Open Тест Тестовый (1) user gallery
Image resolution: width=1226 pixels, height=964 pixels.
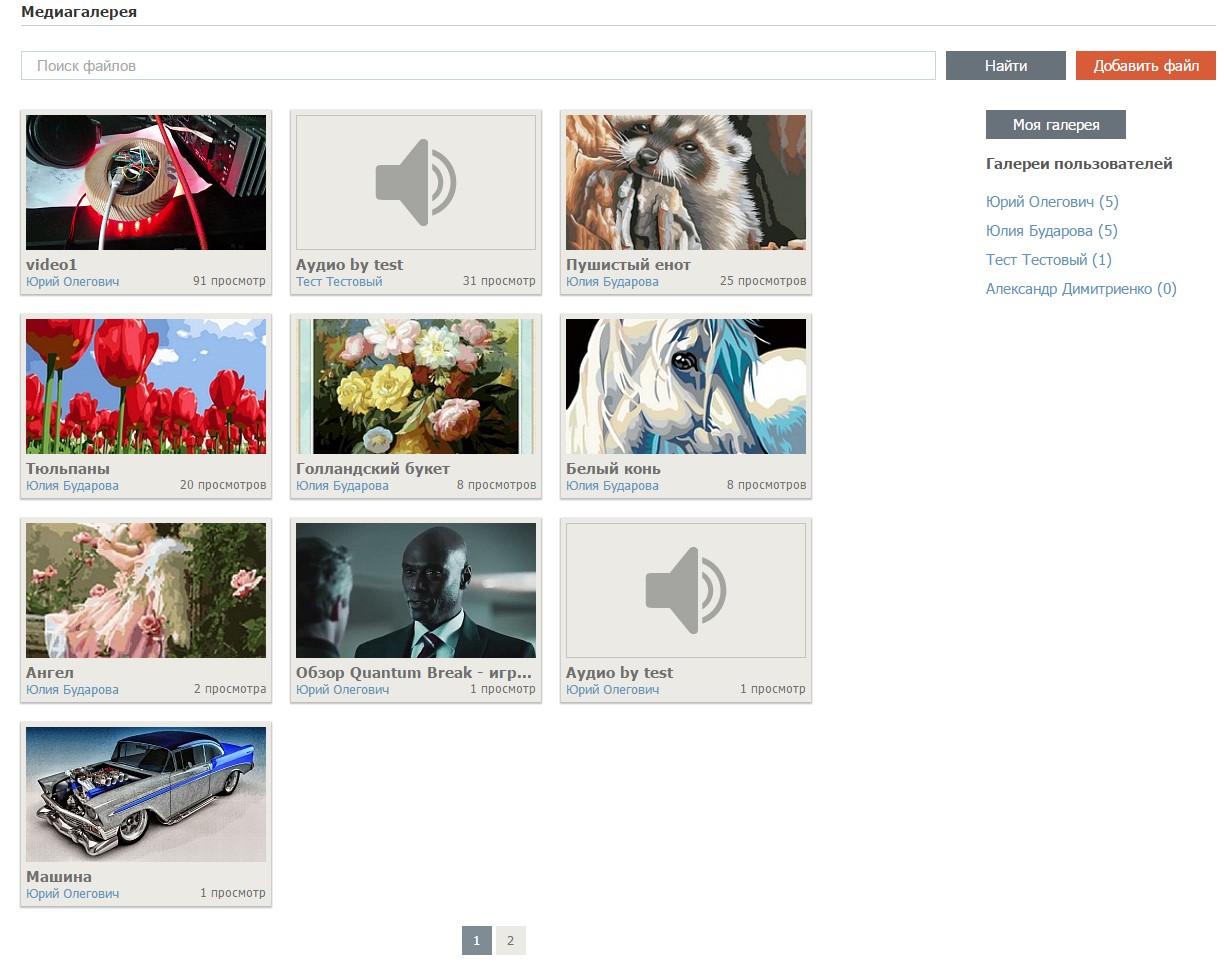[1048, 260]
